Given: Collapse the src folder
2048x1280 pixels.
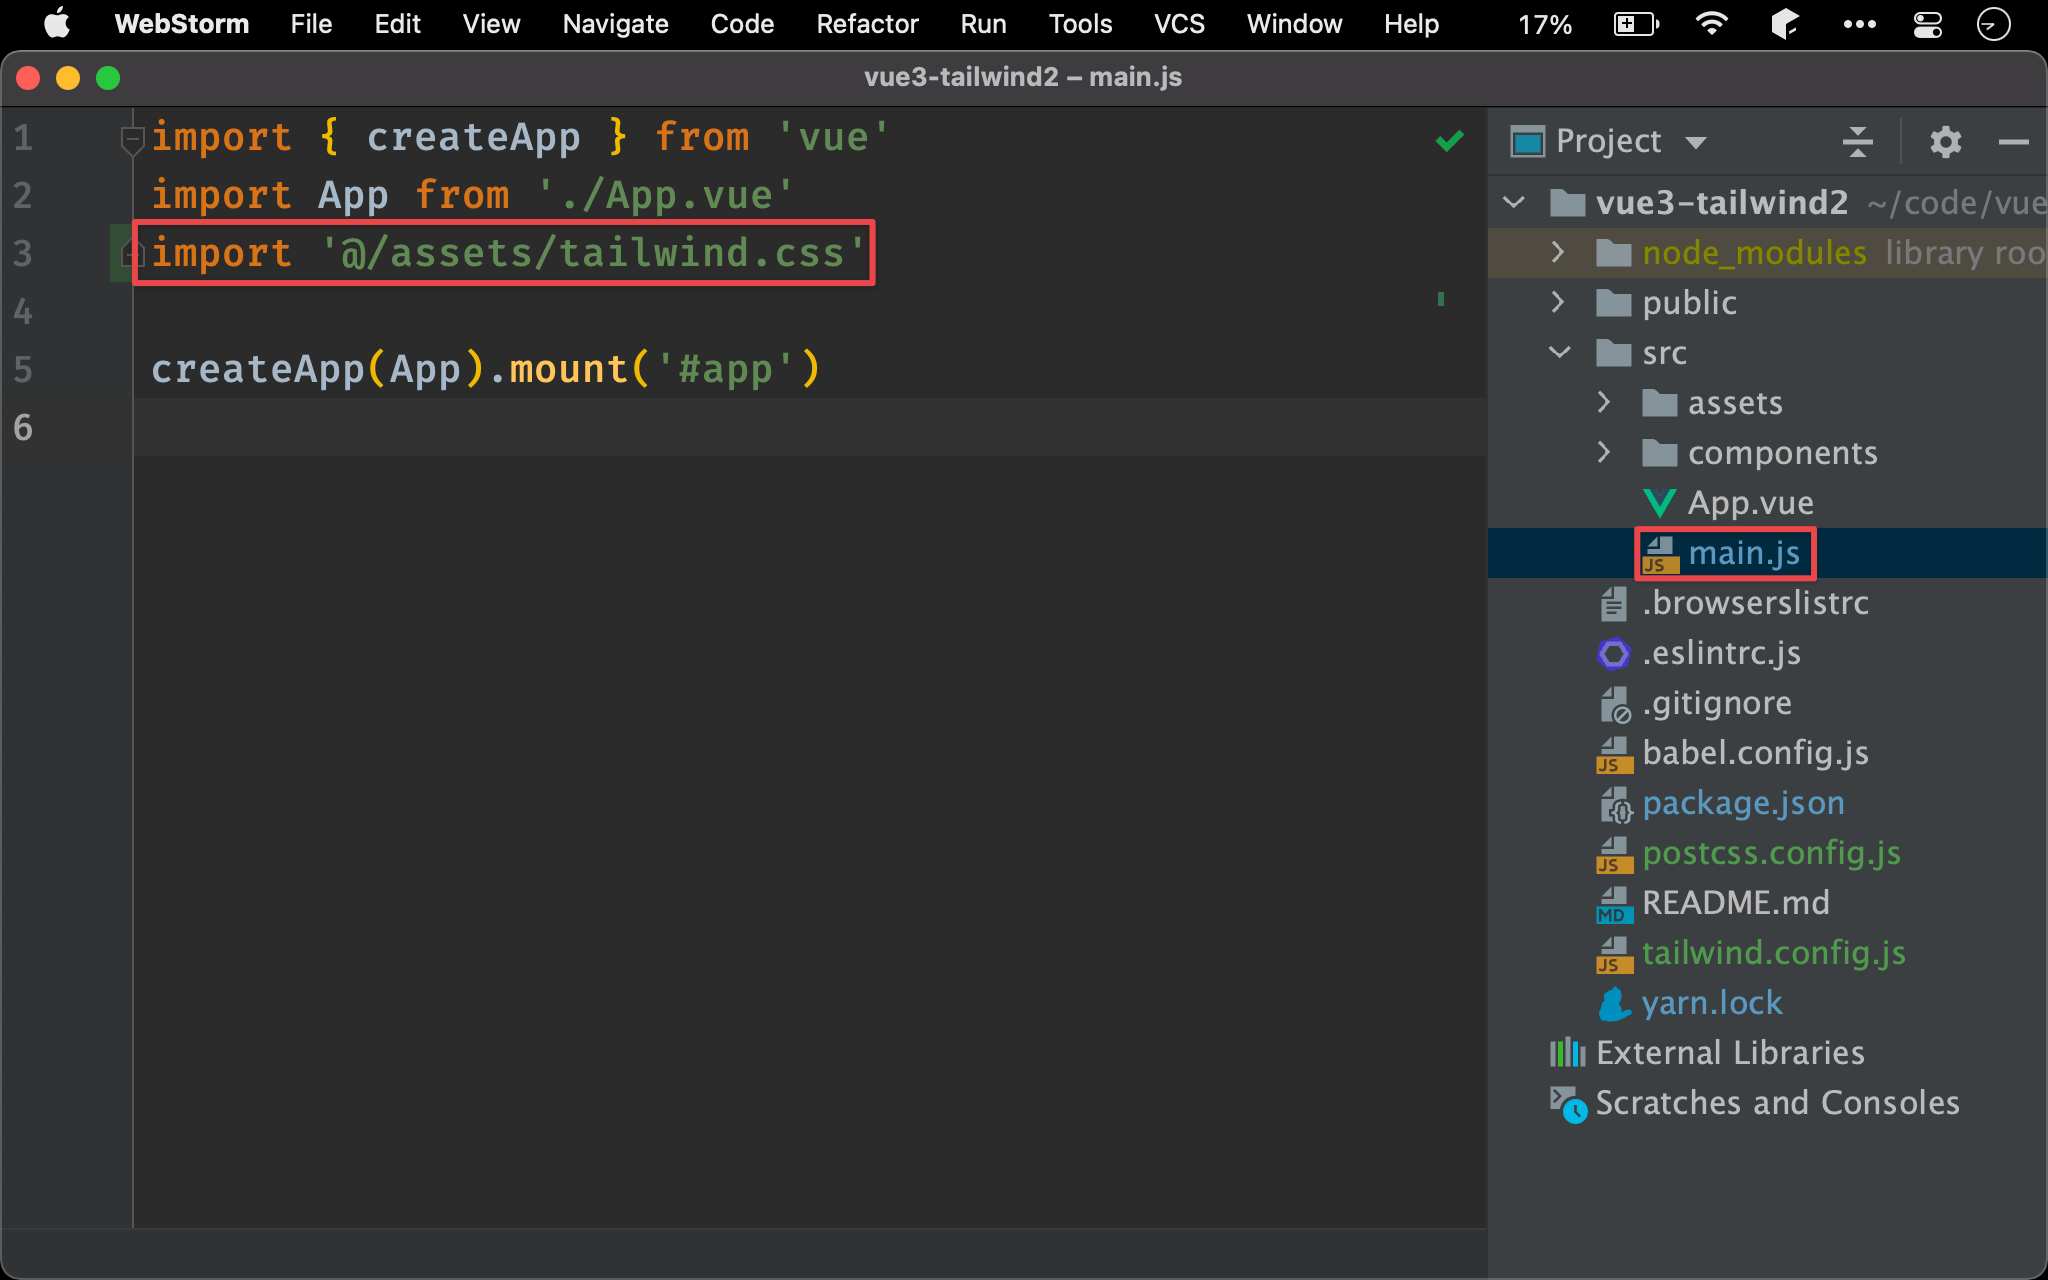Looking at the screenshot, I should pos(1559,352).
